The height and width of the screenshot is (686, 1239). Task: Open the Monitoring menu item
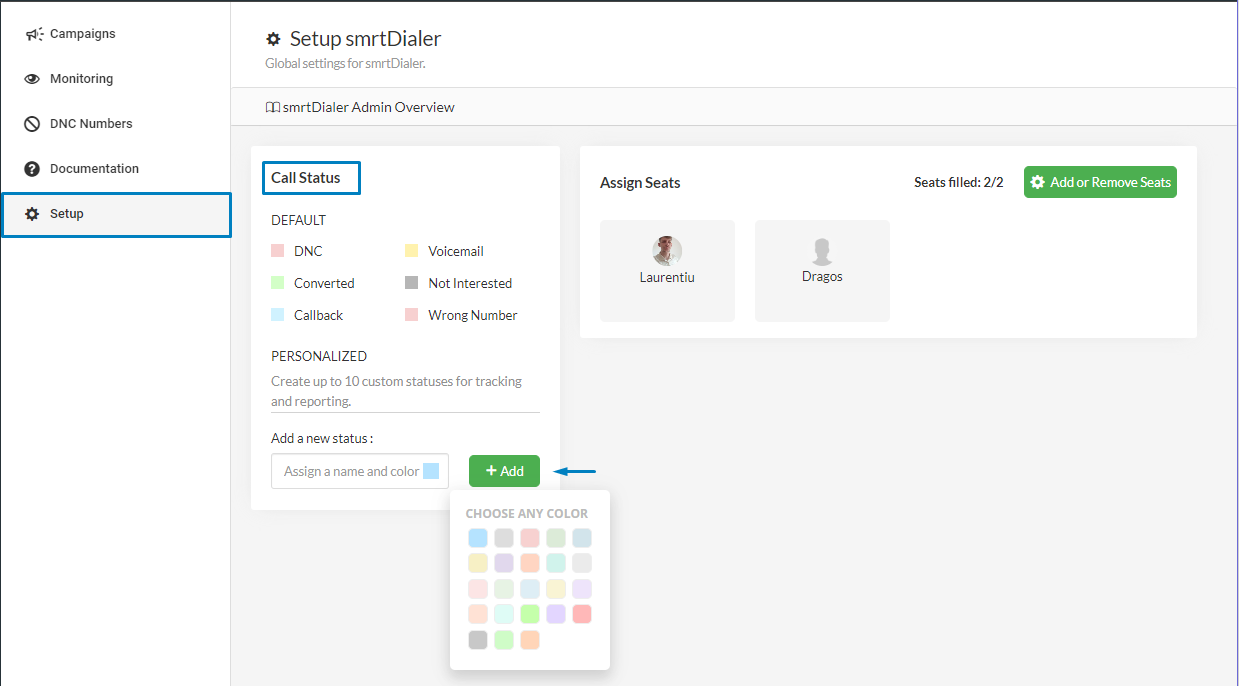[x=81, y=79]
